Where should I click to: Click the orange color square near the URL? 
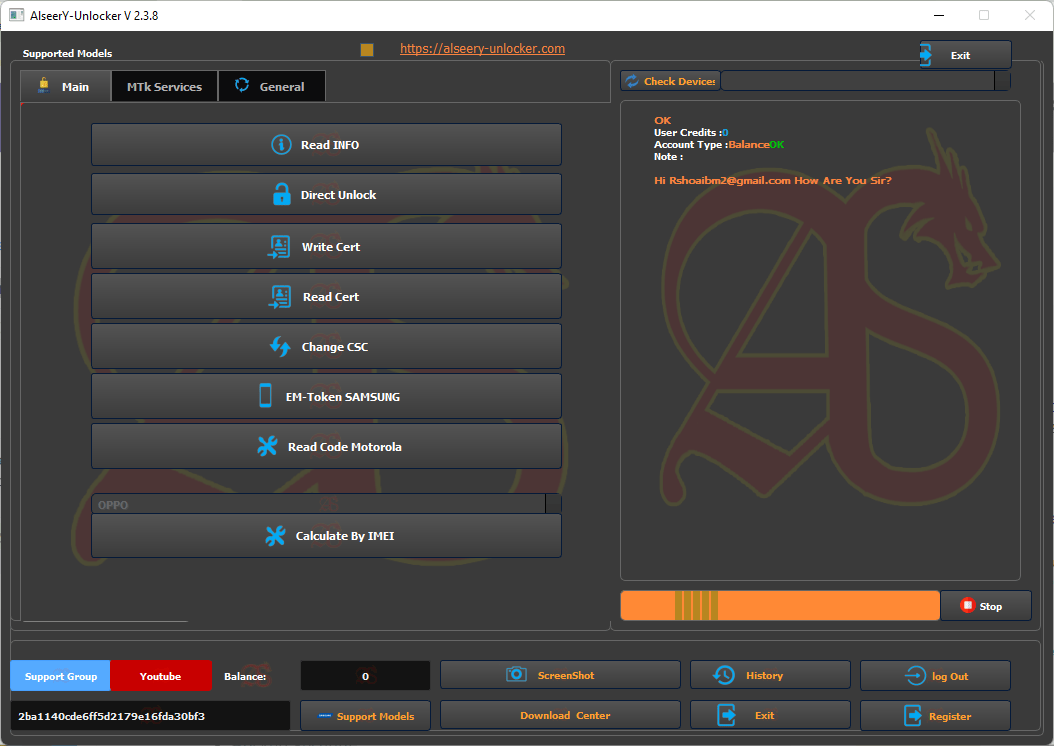pyautogui.click(x=367, y=50)
